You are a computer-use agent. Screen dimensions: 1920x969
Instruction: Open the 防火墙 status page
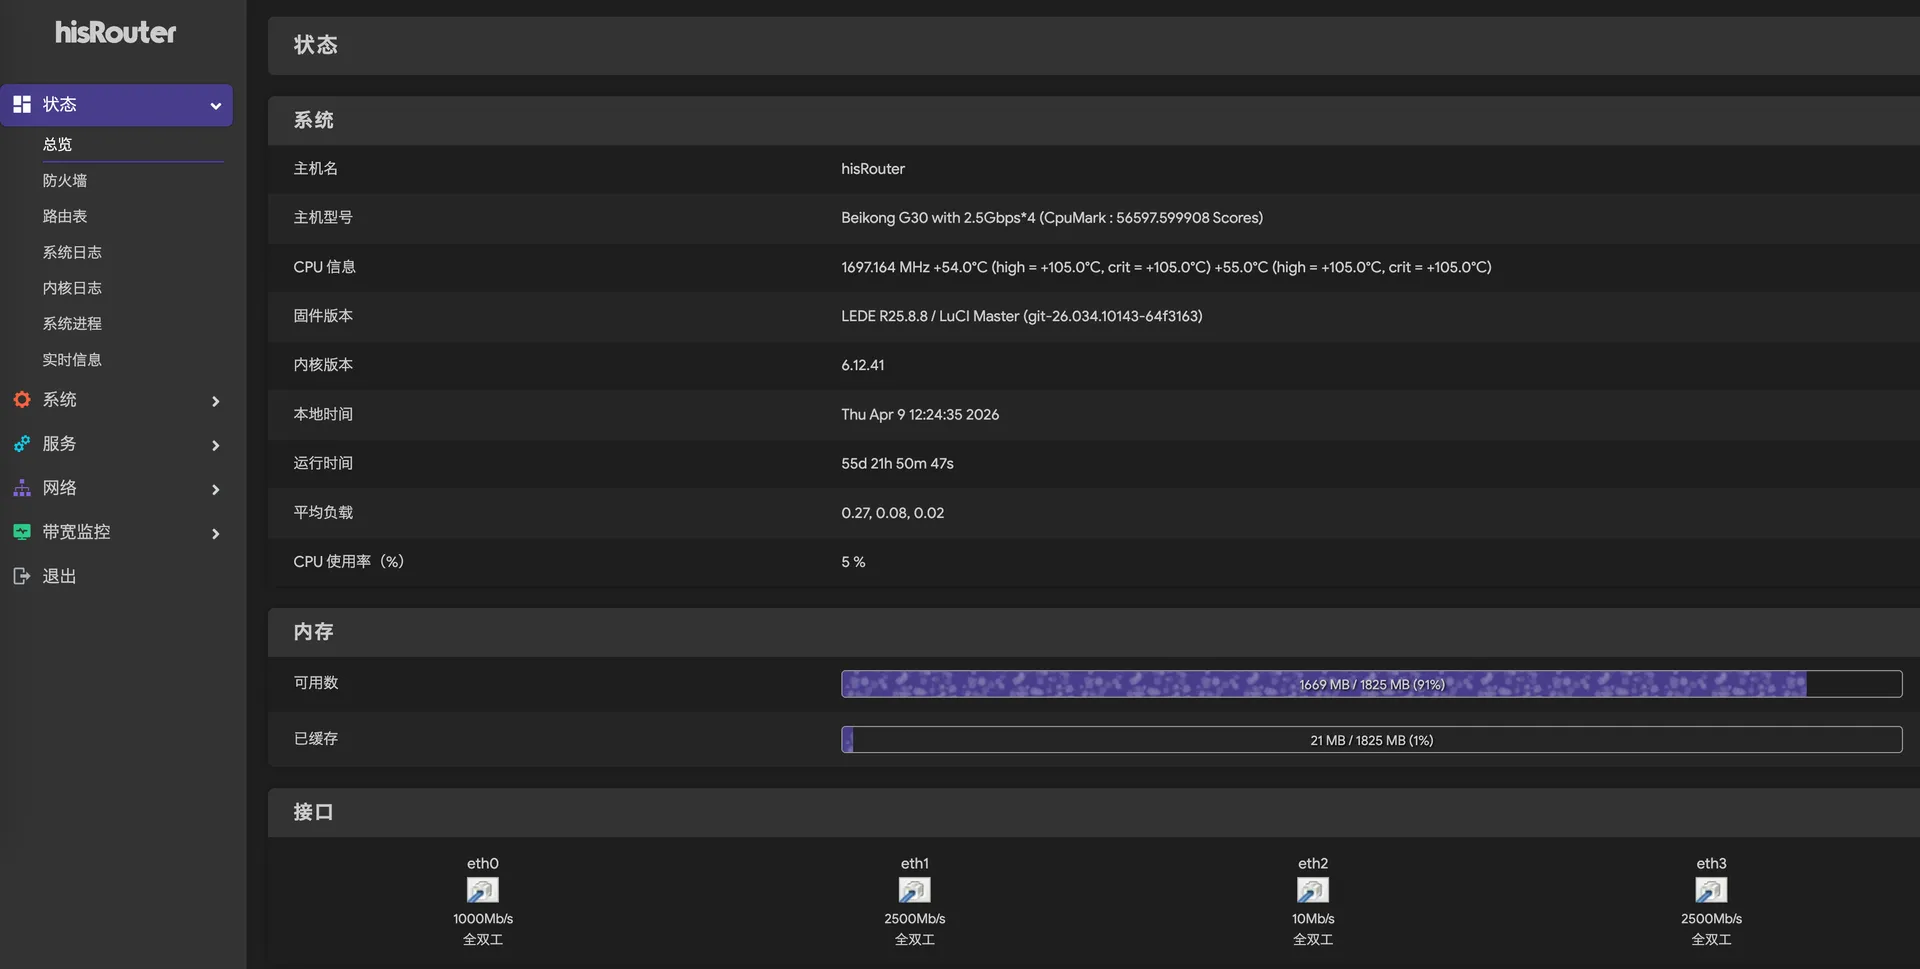click(65, 181)
